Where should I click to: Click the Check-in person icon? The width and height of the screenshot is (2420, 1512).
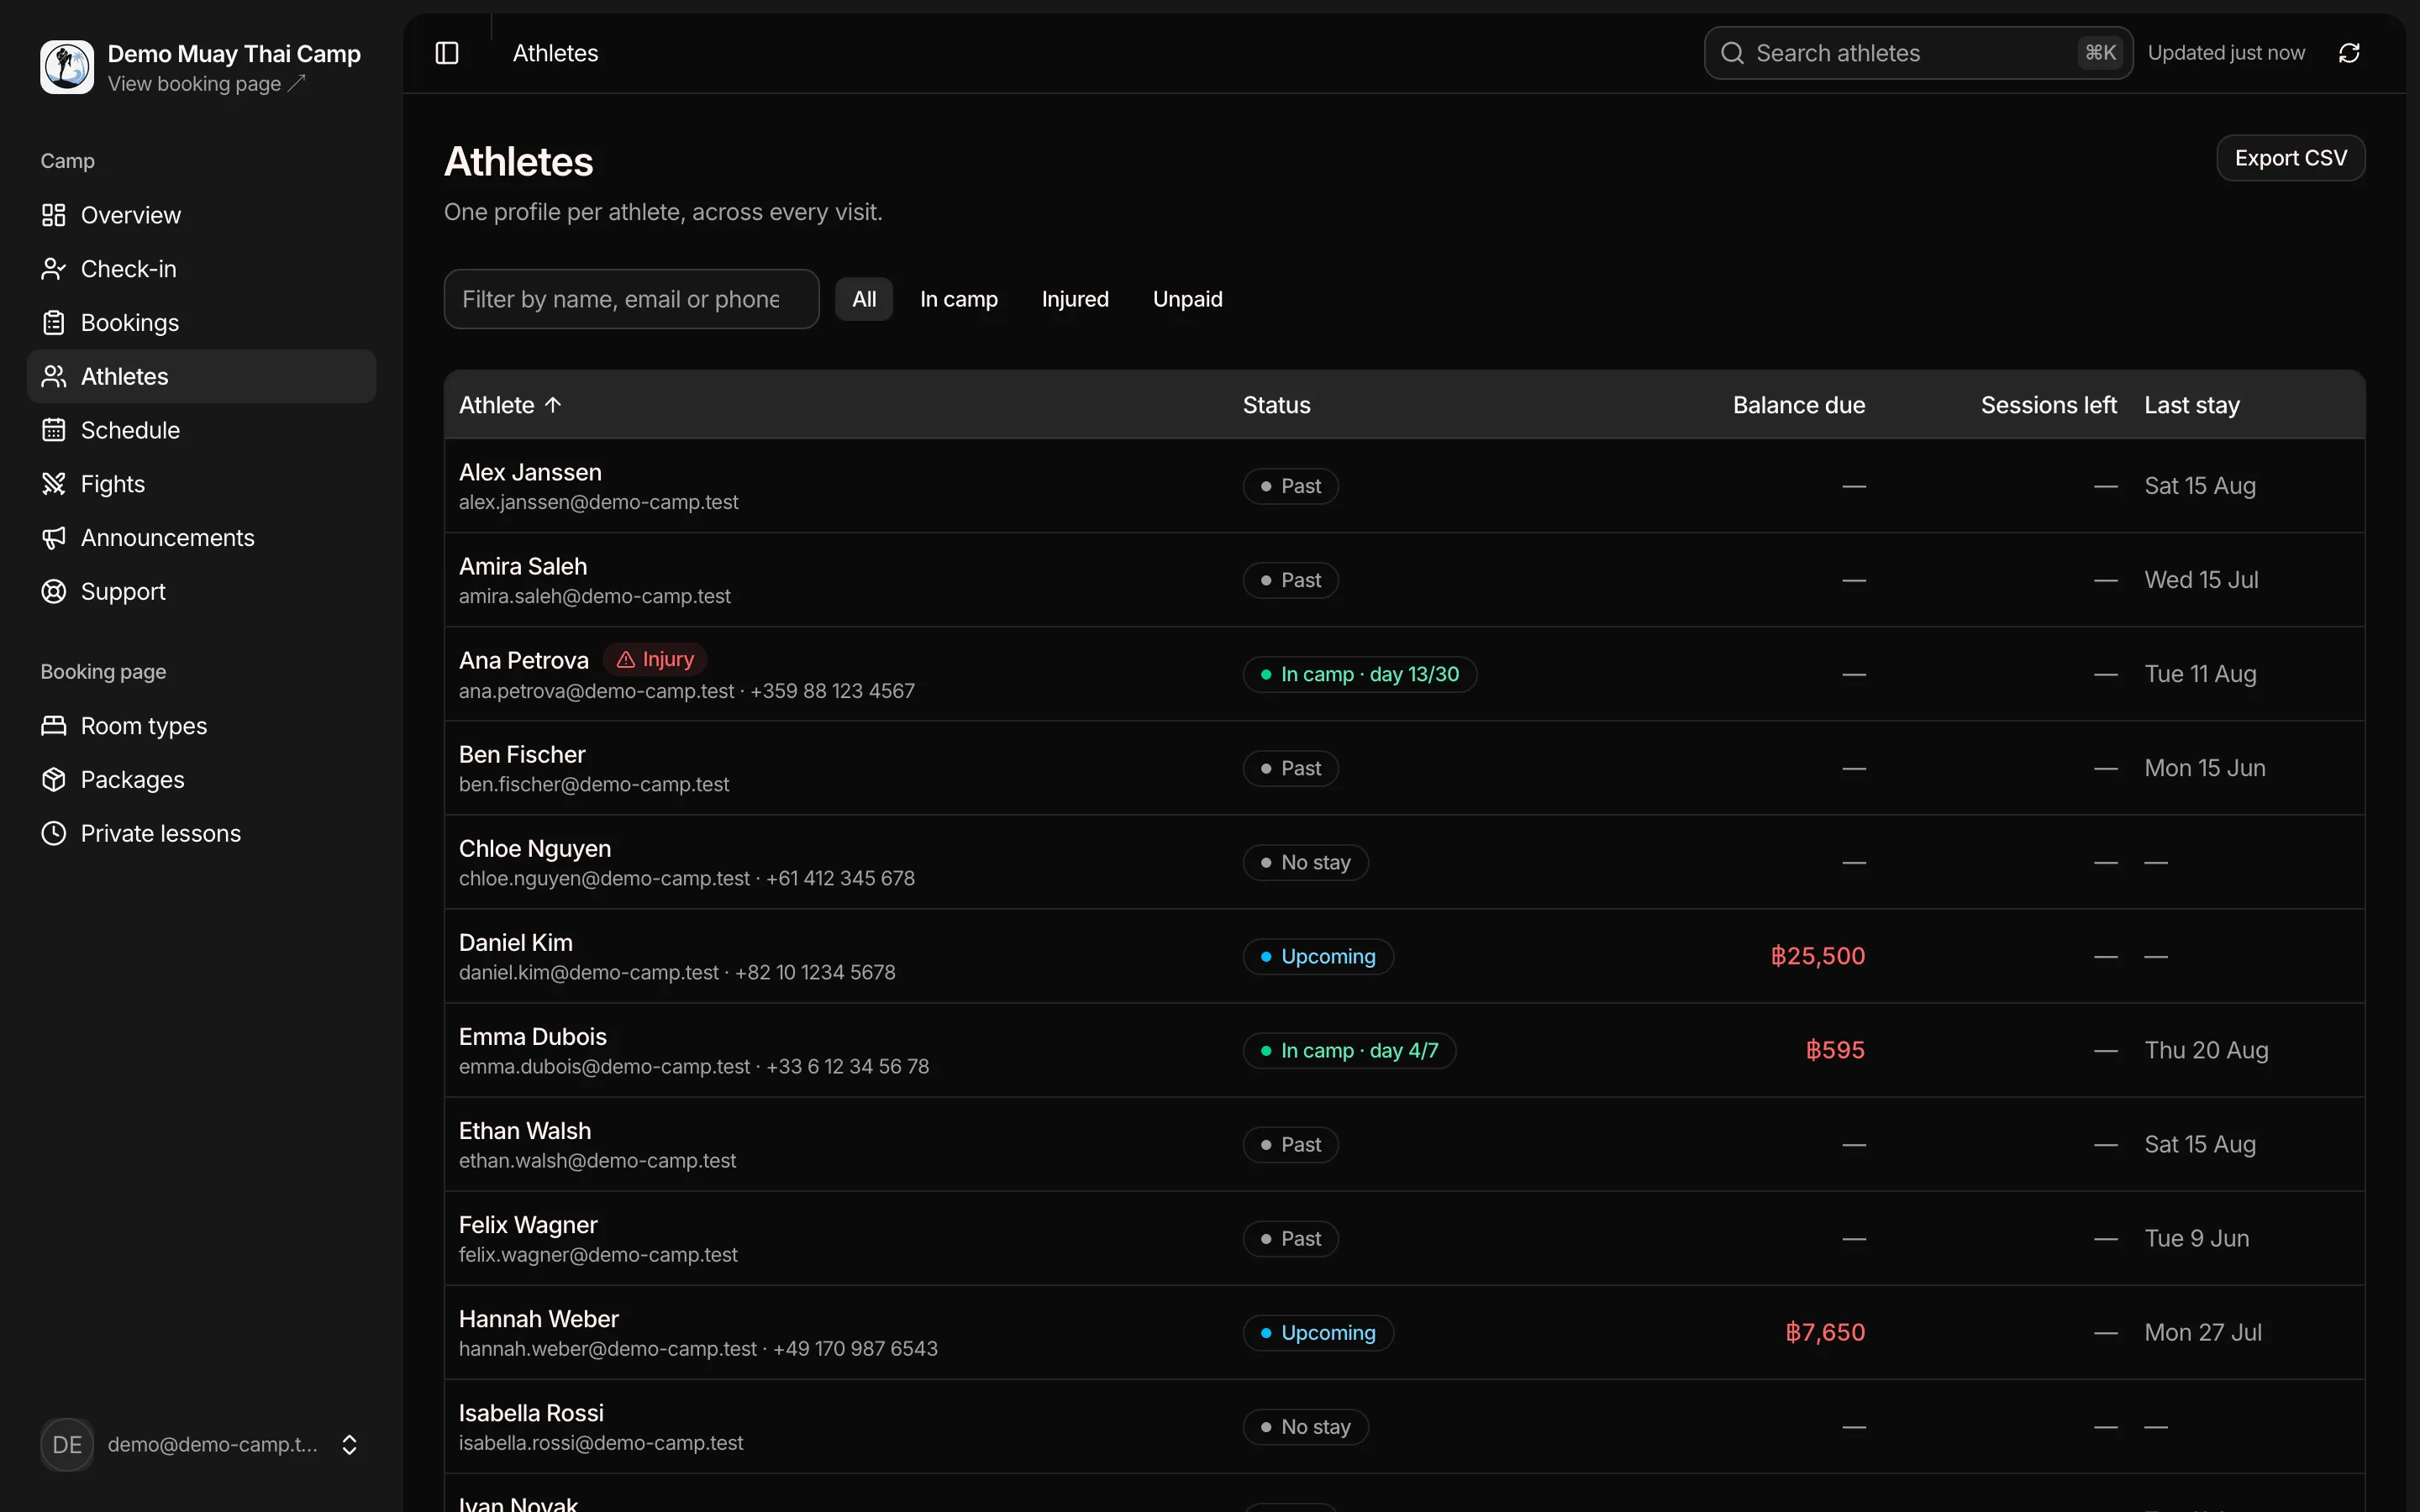tap(54, 269)
